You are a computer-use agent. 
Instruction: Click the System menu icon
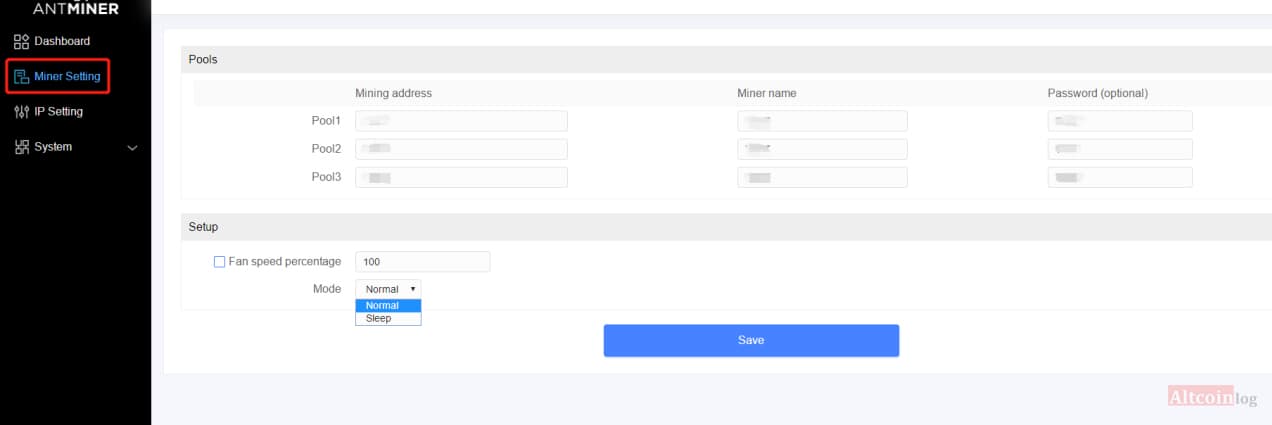point(22,147)
